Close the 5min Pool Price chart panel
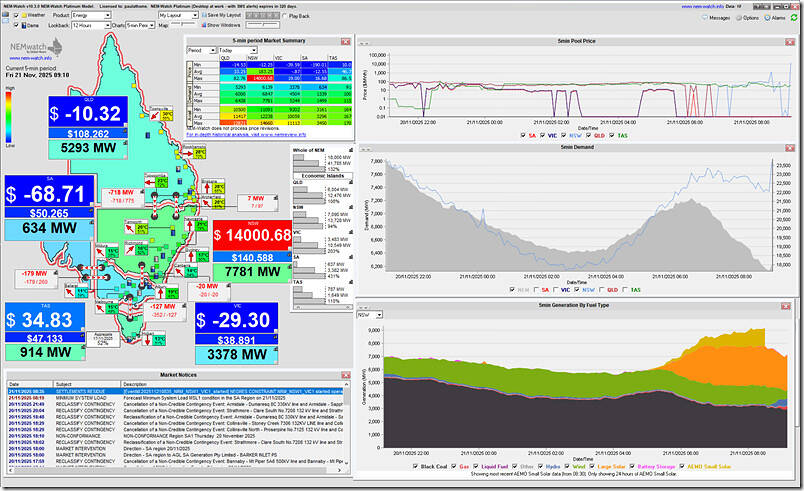 pyautogui.click(x=790, y=42)
